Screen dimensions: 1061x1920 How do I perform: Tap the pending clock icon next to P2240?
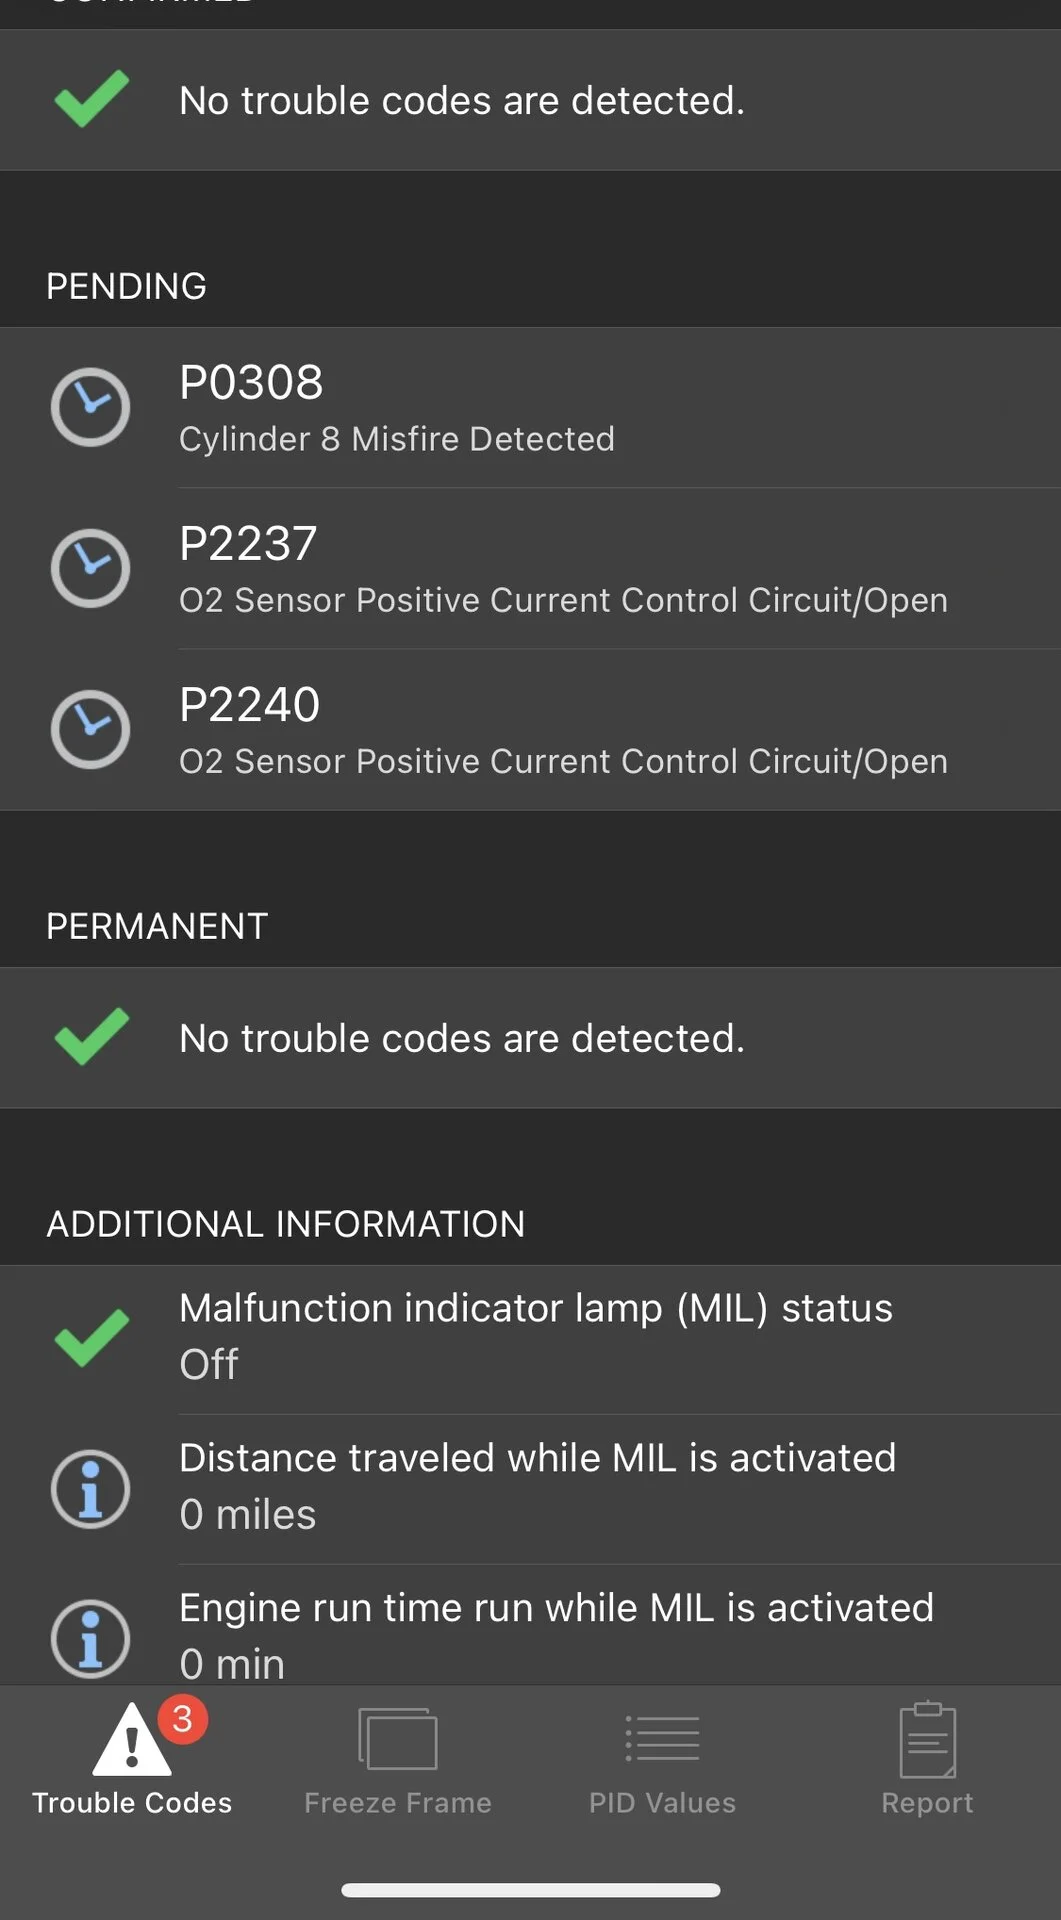90,729
